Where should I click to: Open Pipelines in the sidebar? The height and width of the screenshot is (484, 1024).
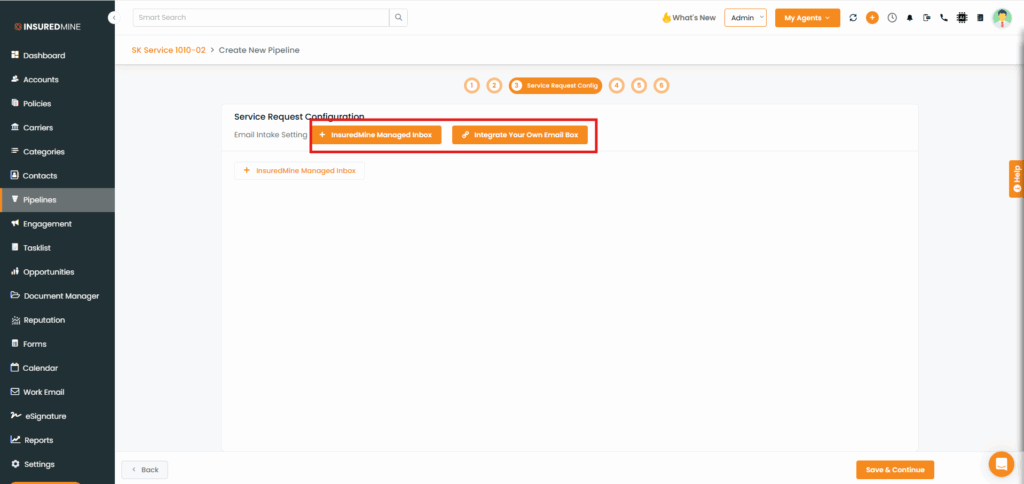click(57, 200)
